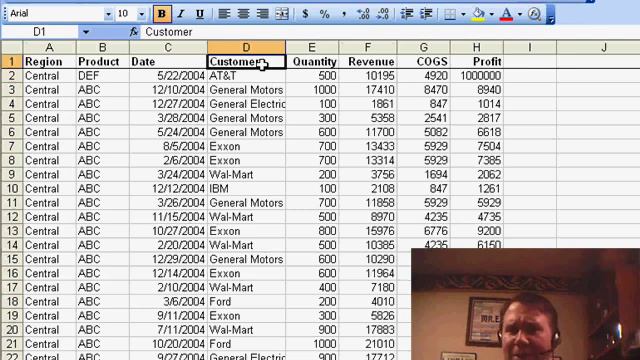Select column C header
640x360 pixels.
168,47
